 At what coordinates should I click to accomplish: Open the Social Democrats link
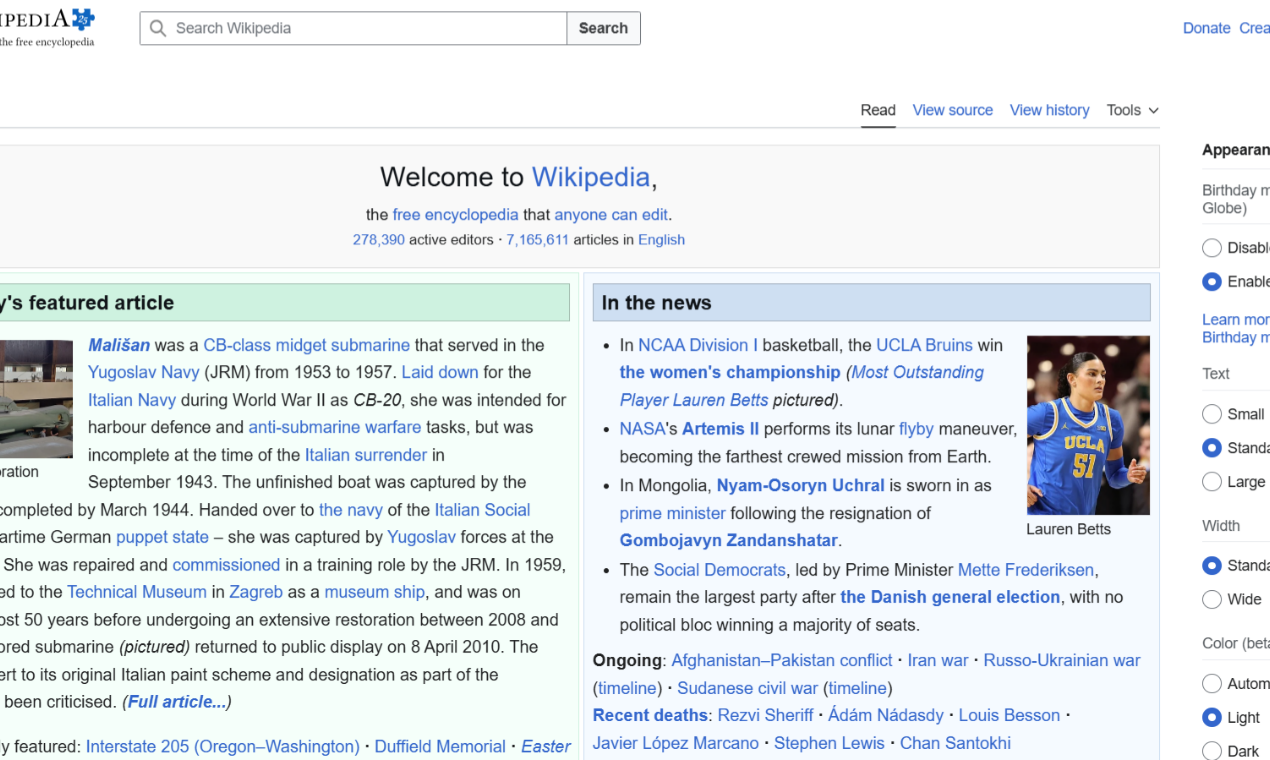[719, 570]
